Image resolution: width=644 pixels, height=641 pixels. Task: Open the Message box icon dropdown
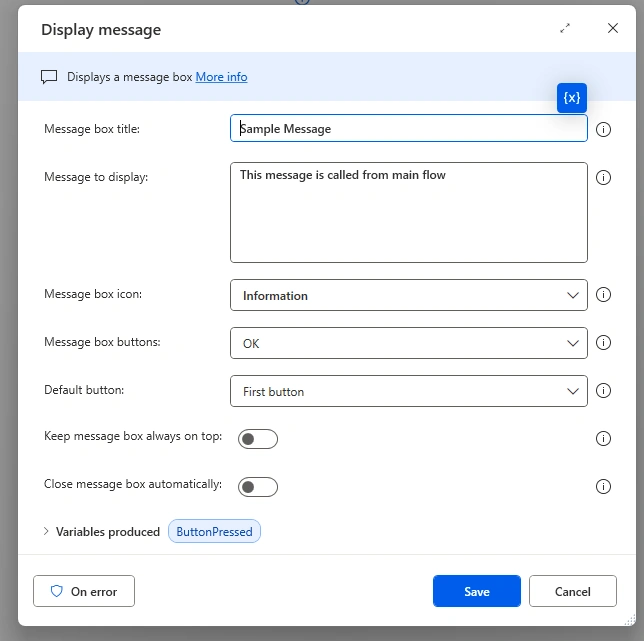[x=409, y=295]
